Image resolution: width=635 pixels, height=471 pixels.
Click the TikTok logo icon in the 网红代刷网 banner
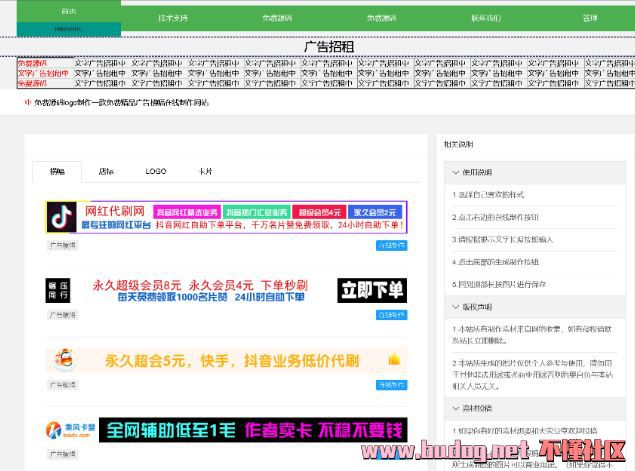pyautogui.click(x=61, y=217)
